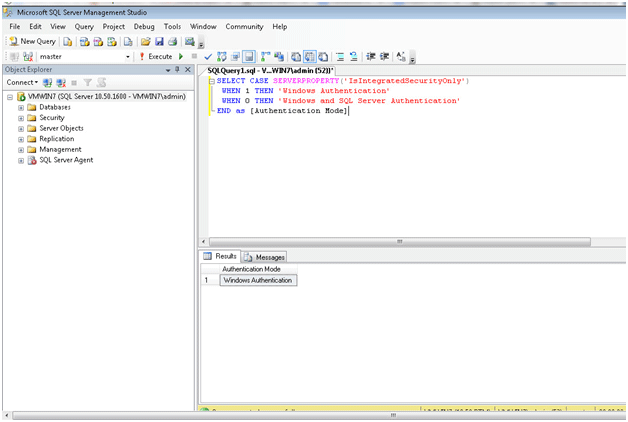Viewport: 628px width, 422px height.
Task: Open Object Explorer window position dropdown arrow
Action: click(168, 70)
